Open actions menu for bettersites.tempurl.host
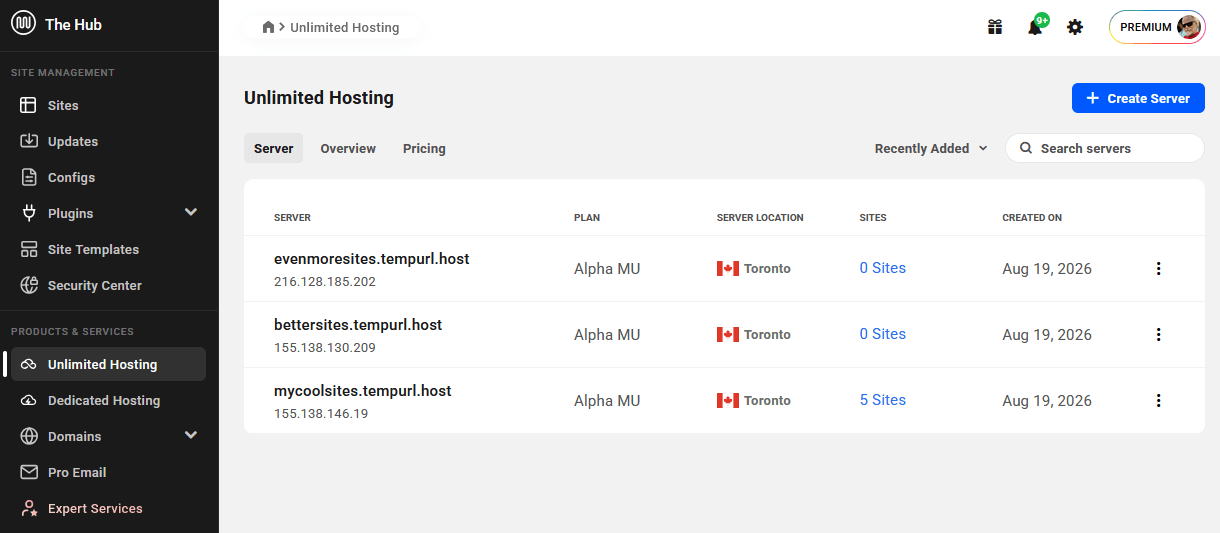Image resolution: width=1220 pixels, height=533 pixels. click(1158, 334)
